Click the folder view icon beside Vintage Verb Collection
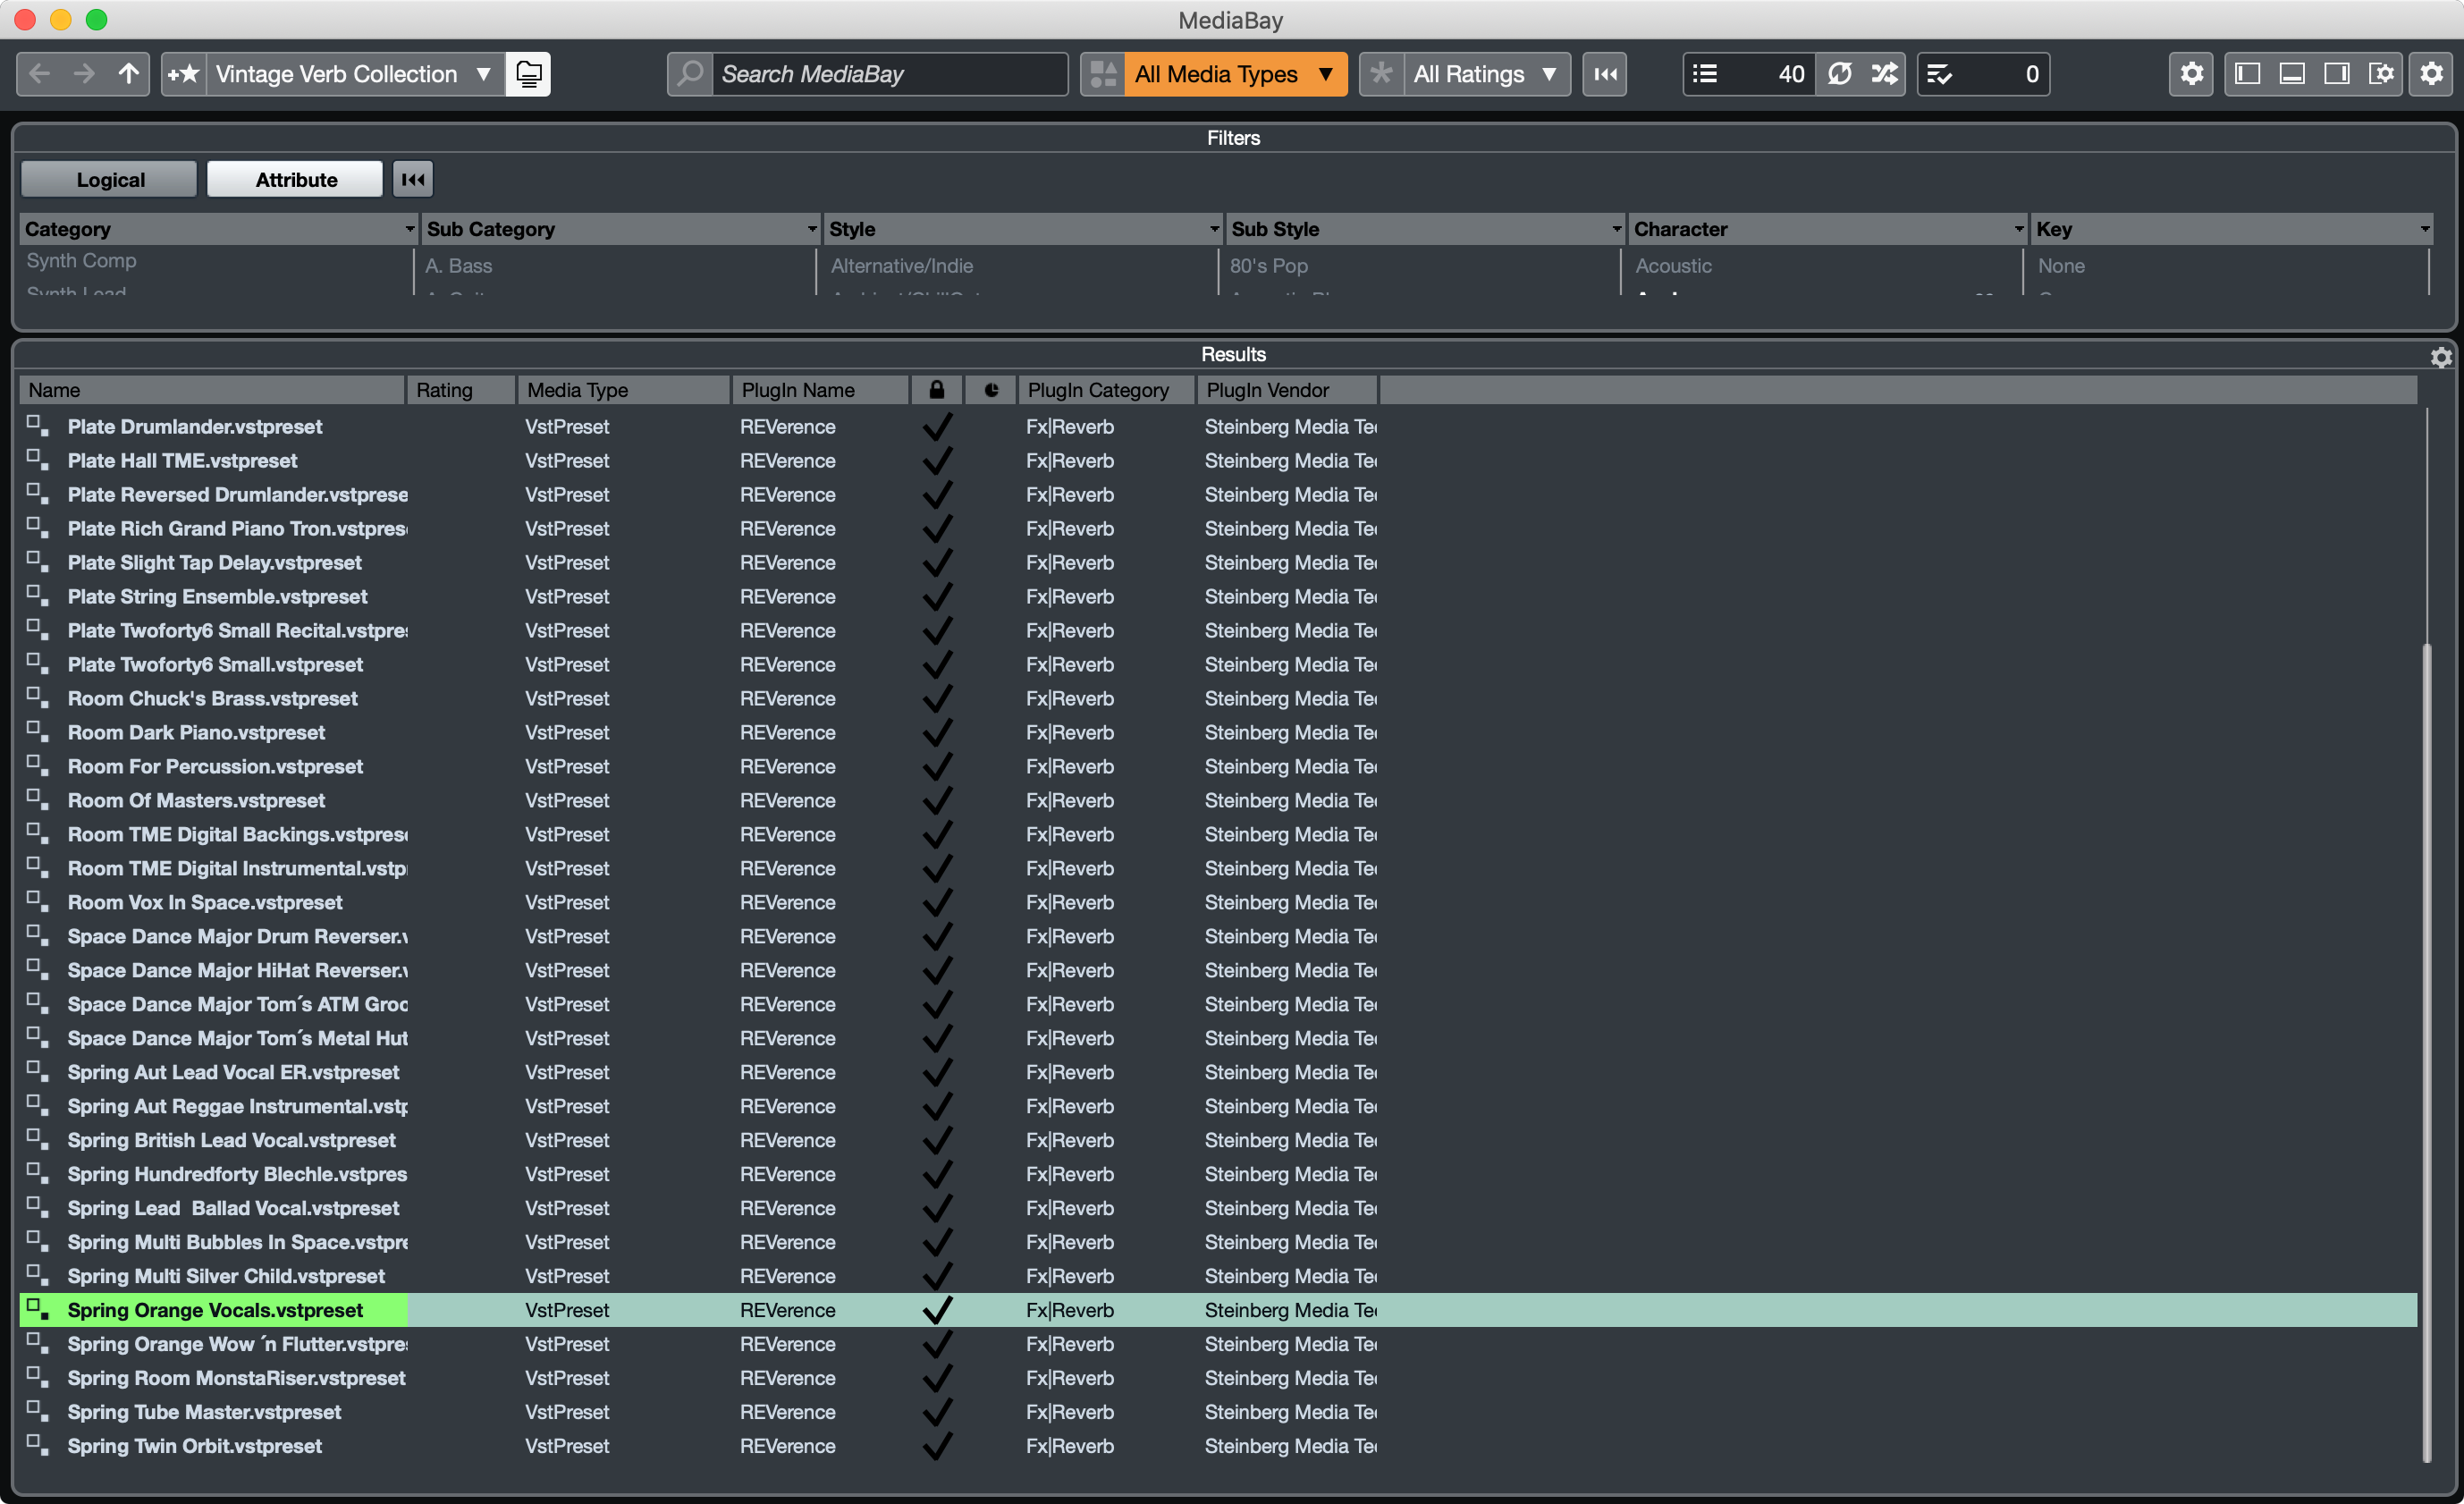This screenshot has width=2464, height=1504. (528, 74)
